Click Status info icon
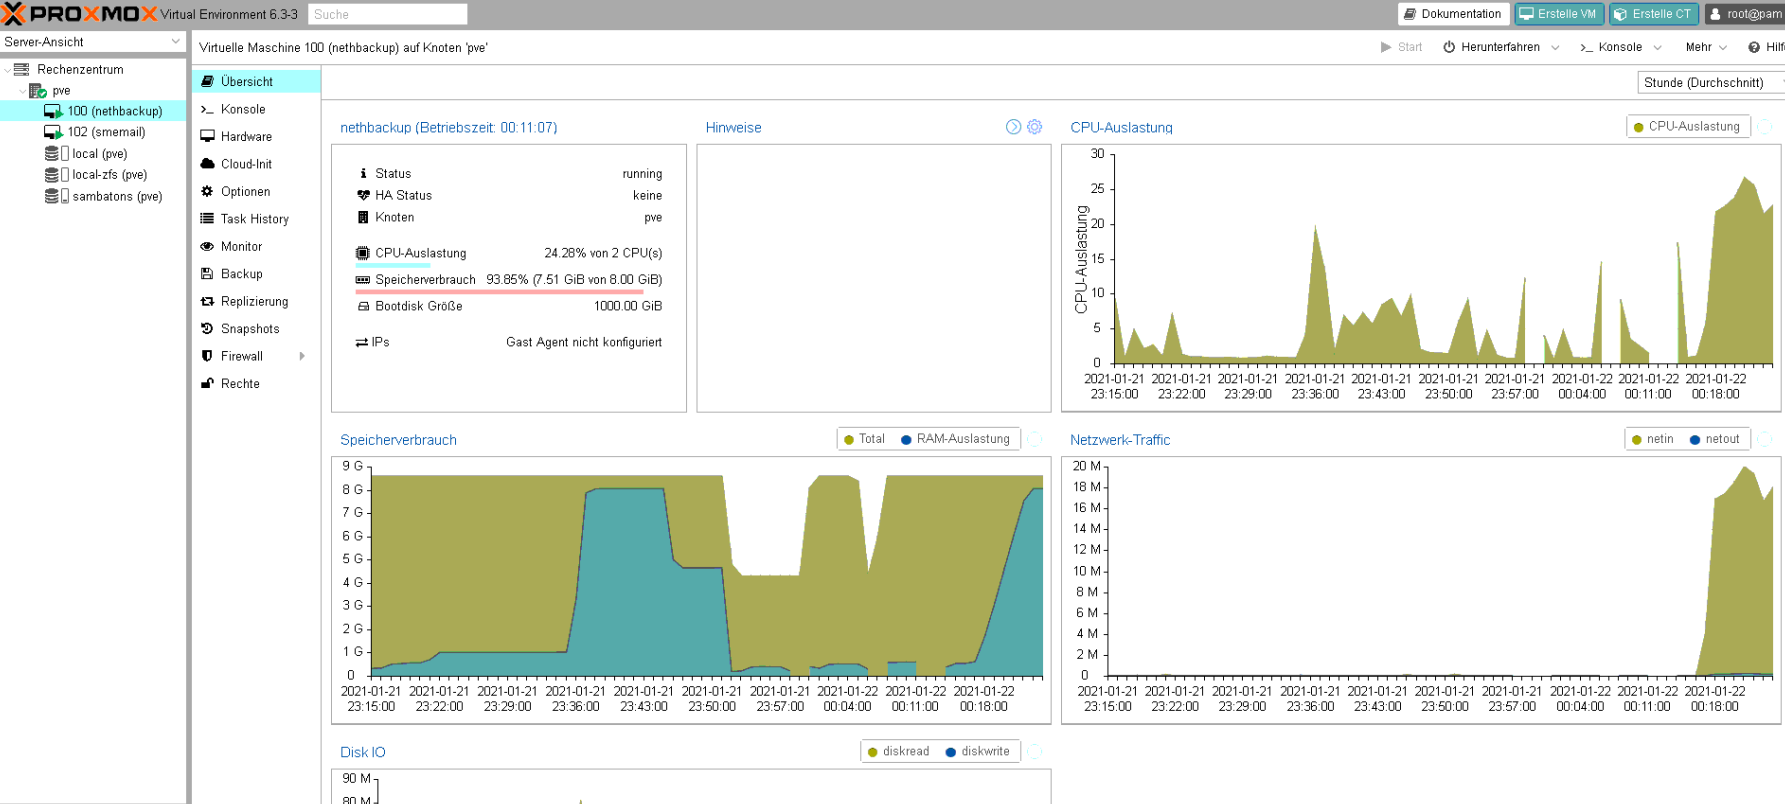Screen dimensions: 1785x804 (363, 173)
